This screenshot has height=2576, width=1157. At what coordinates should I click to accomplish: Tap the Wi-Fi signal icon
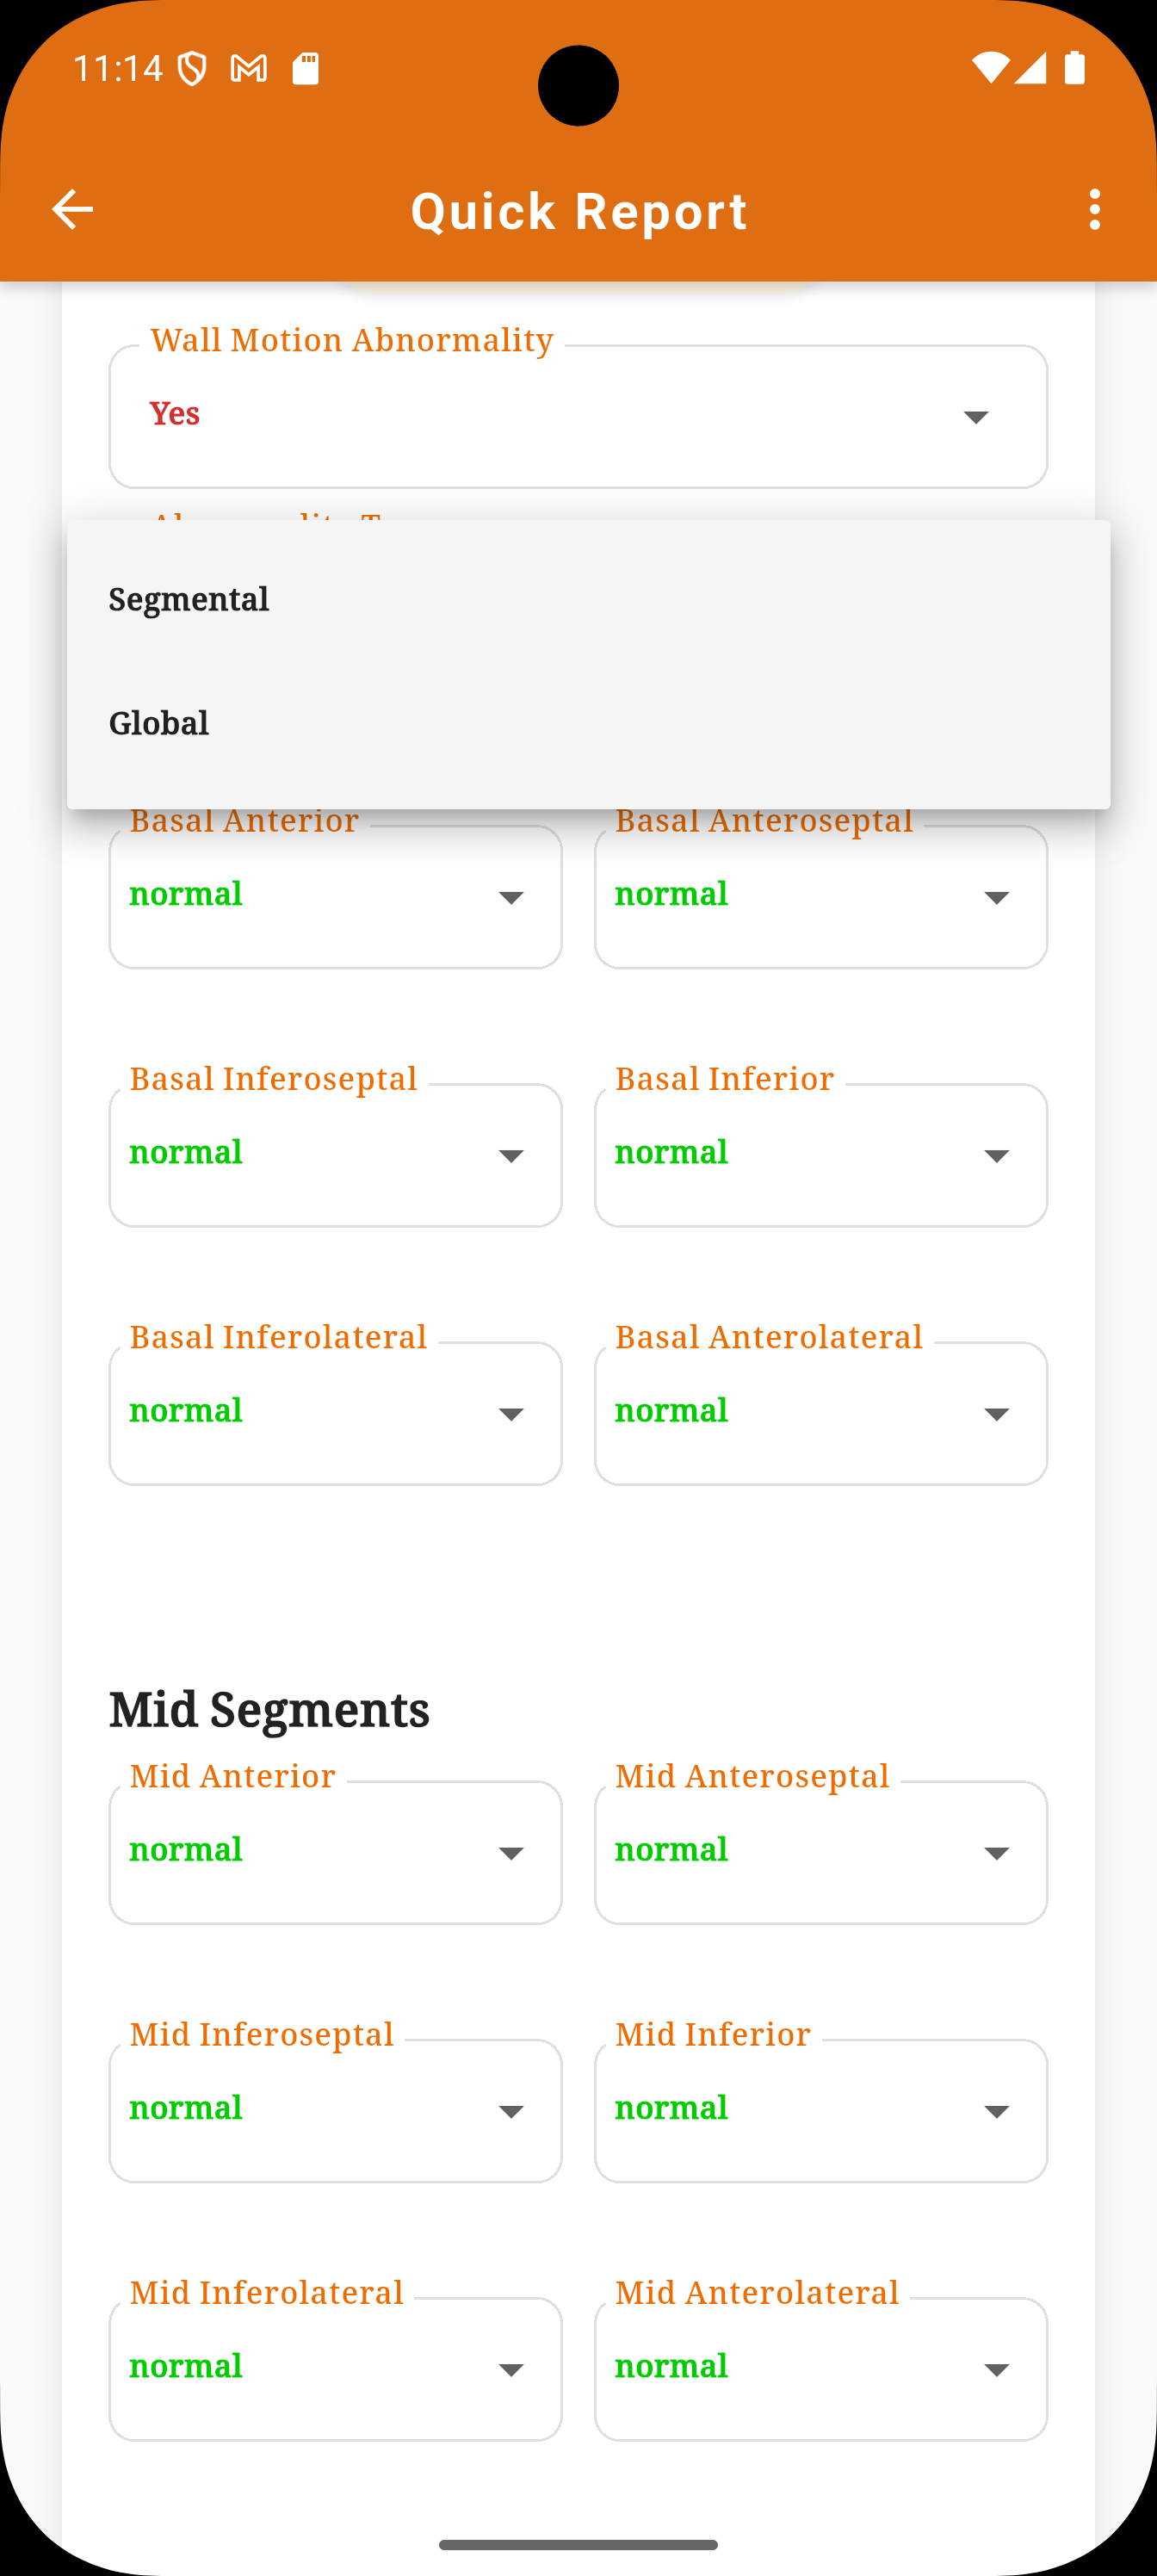990,67
